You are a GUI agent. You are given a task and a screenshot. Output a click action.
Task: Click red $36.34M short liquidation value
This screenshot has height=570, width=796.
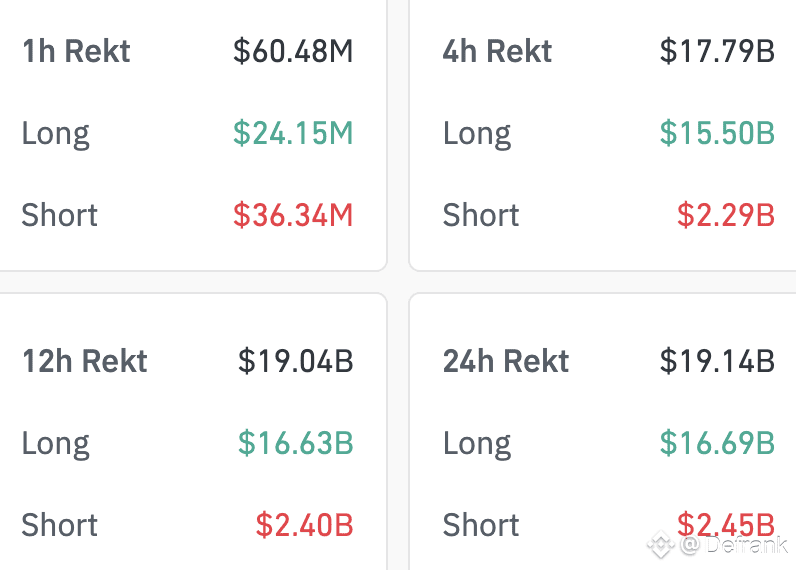[x=293, y=215]
